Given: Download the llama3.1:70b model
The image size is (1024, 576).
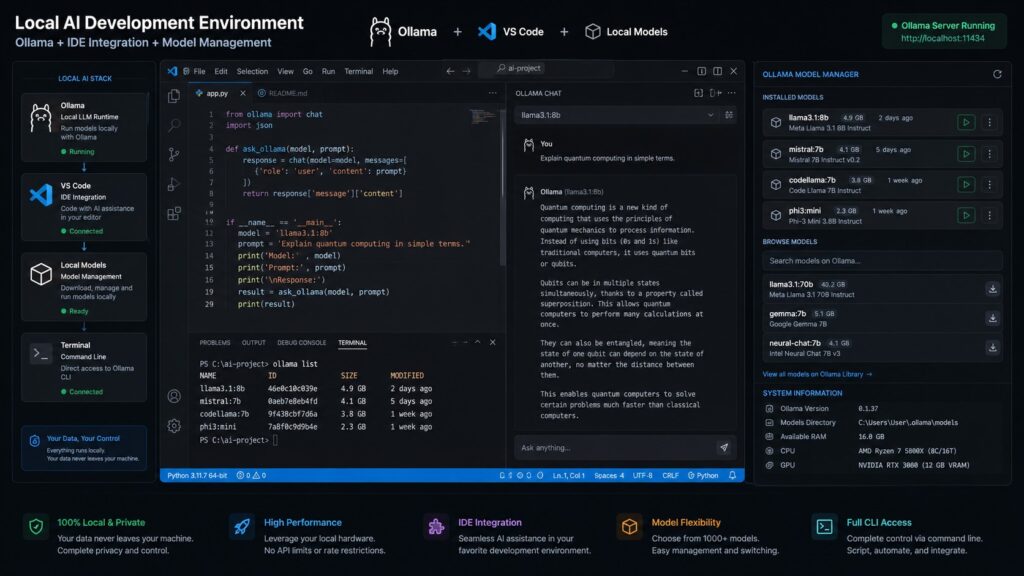Looking at the screenshot, I should (x=993, y=289).
